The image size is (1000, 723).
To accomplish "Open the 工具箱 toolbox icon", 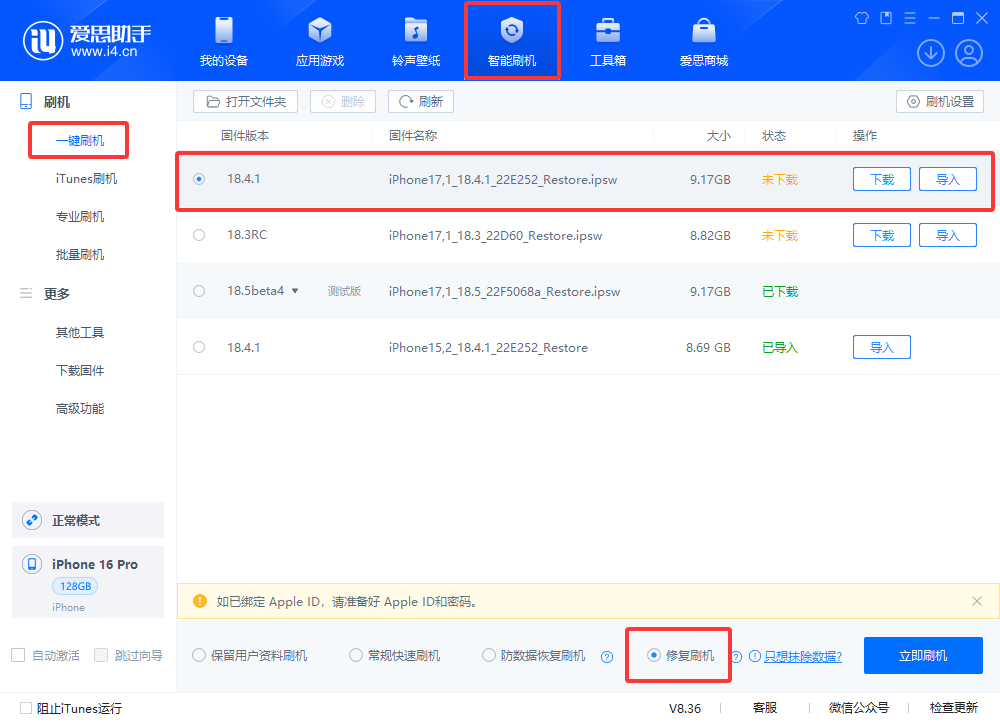I will pyautogui.click(x=607, y=31).
